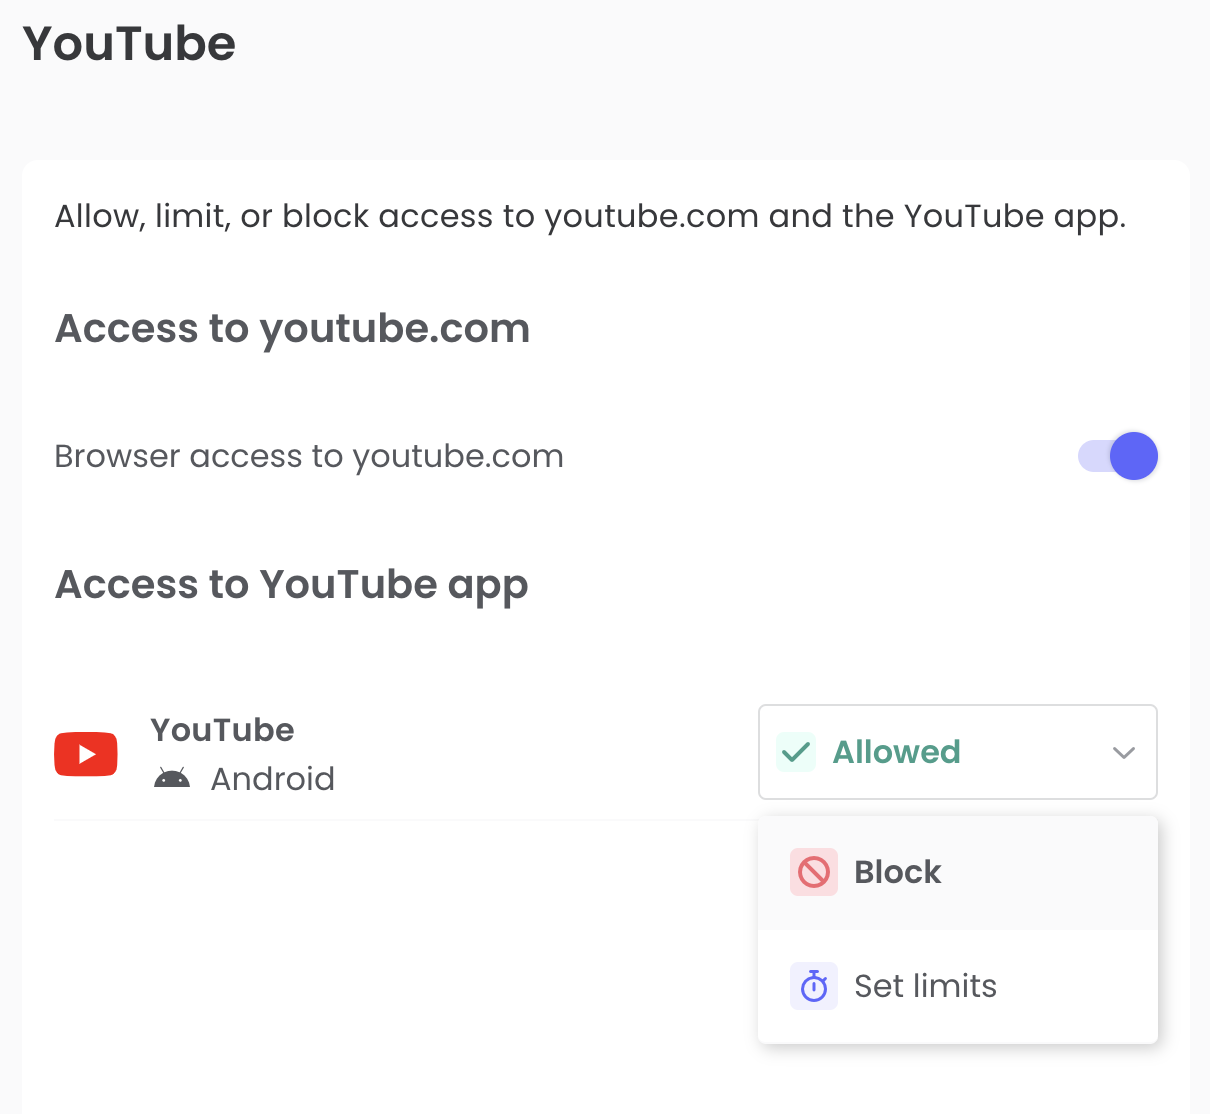Click the stopwatch Set limits icon
This screenshot has height=1114, width=1210.
814,986
